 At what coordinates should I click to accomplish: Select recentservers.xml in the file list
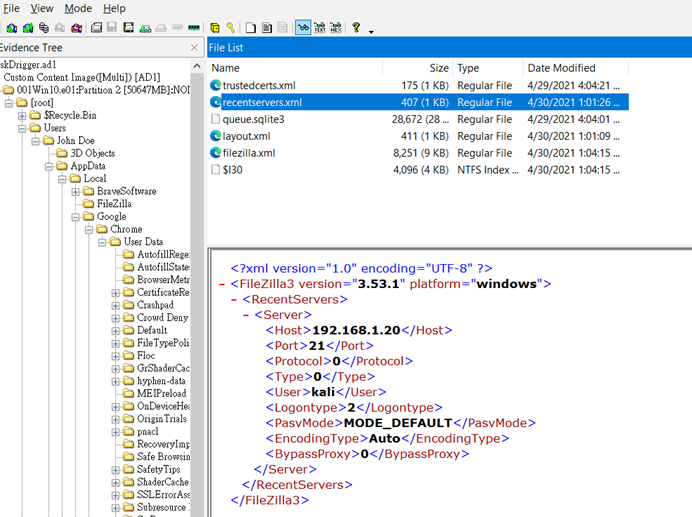[418, 102]
